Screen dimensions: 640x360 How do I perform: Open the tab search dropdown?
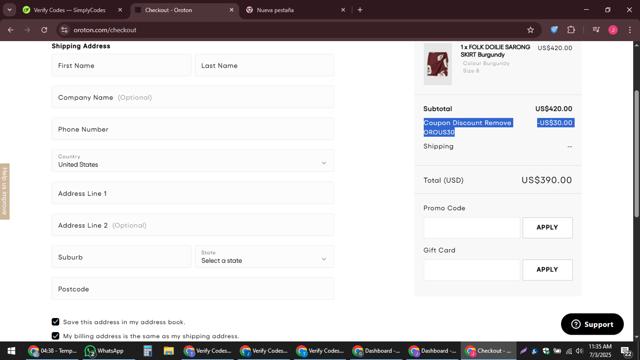[x=9, y=10]
